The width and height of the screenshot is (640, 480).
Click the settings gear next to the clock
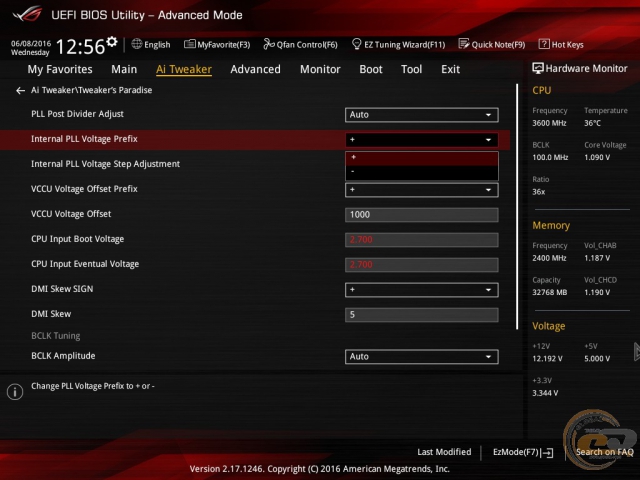point(112,41)
